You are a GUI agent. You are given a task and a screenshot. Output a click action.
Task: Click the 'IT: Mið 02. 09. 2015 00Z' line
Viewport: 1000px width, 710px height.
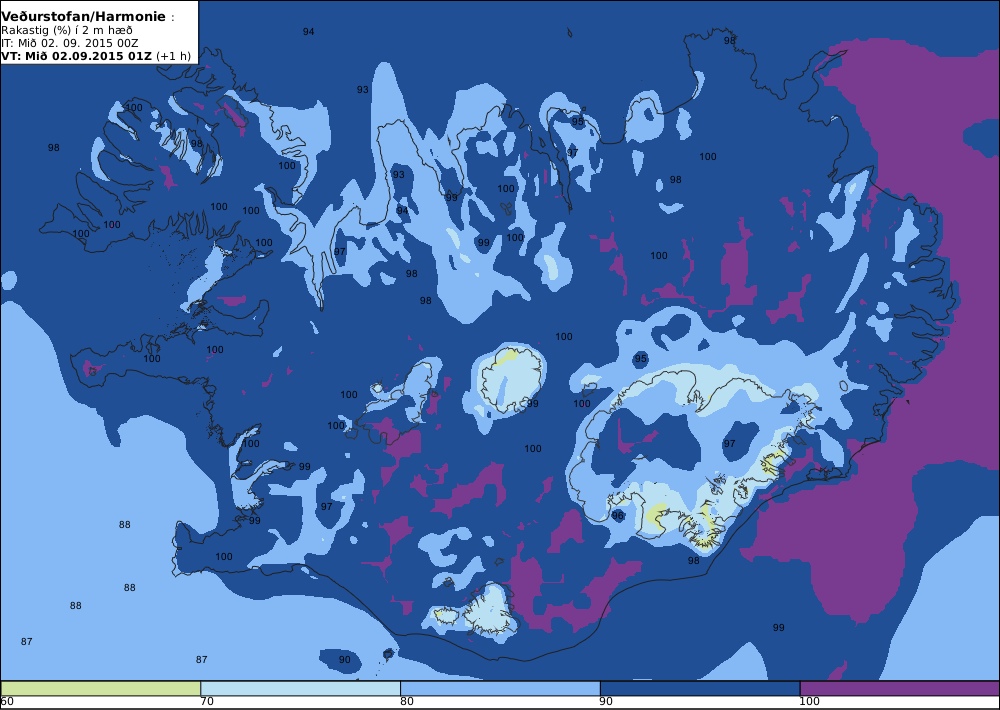point(69,43)
